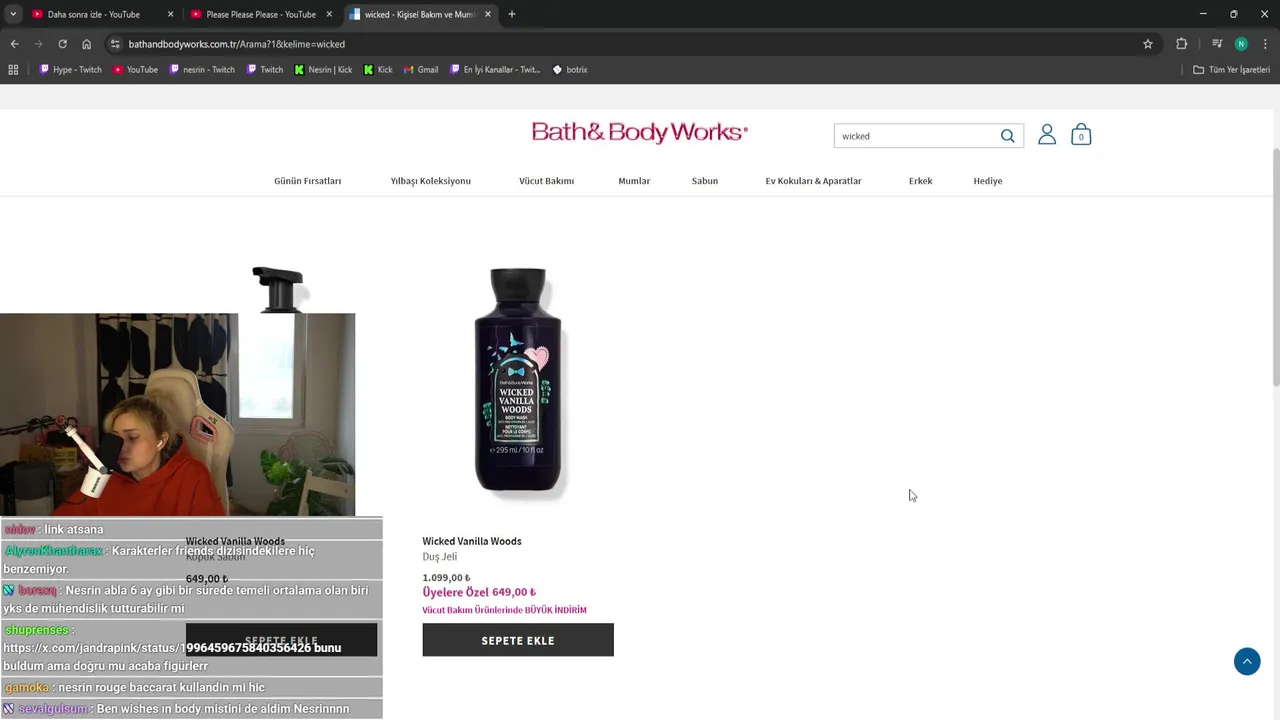The image size is (1280, 720).
Task: Click the foam soap pump bottle image
Action: (278, 289)
